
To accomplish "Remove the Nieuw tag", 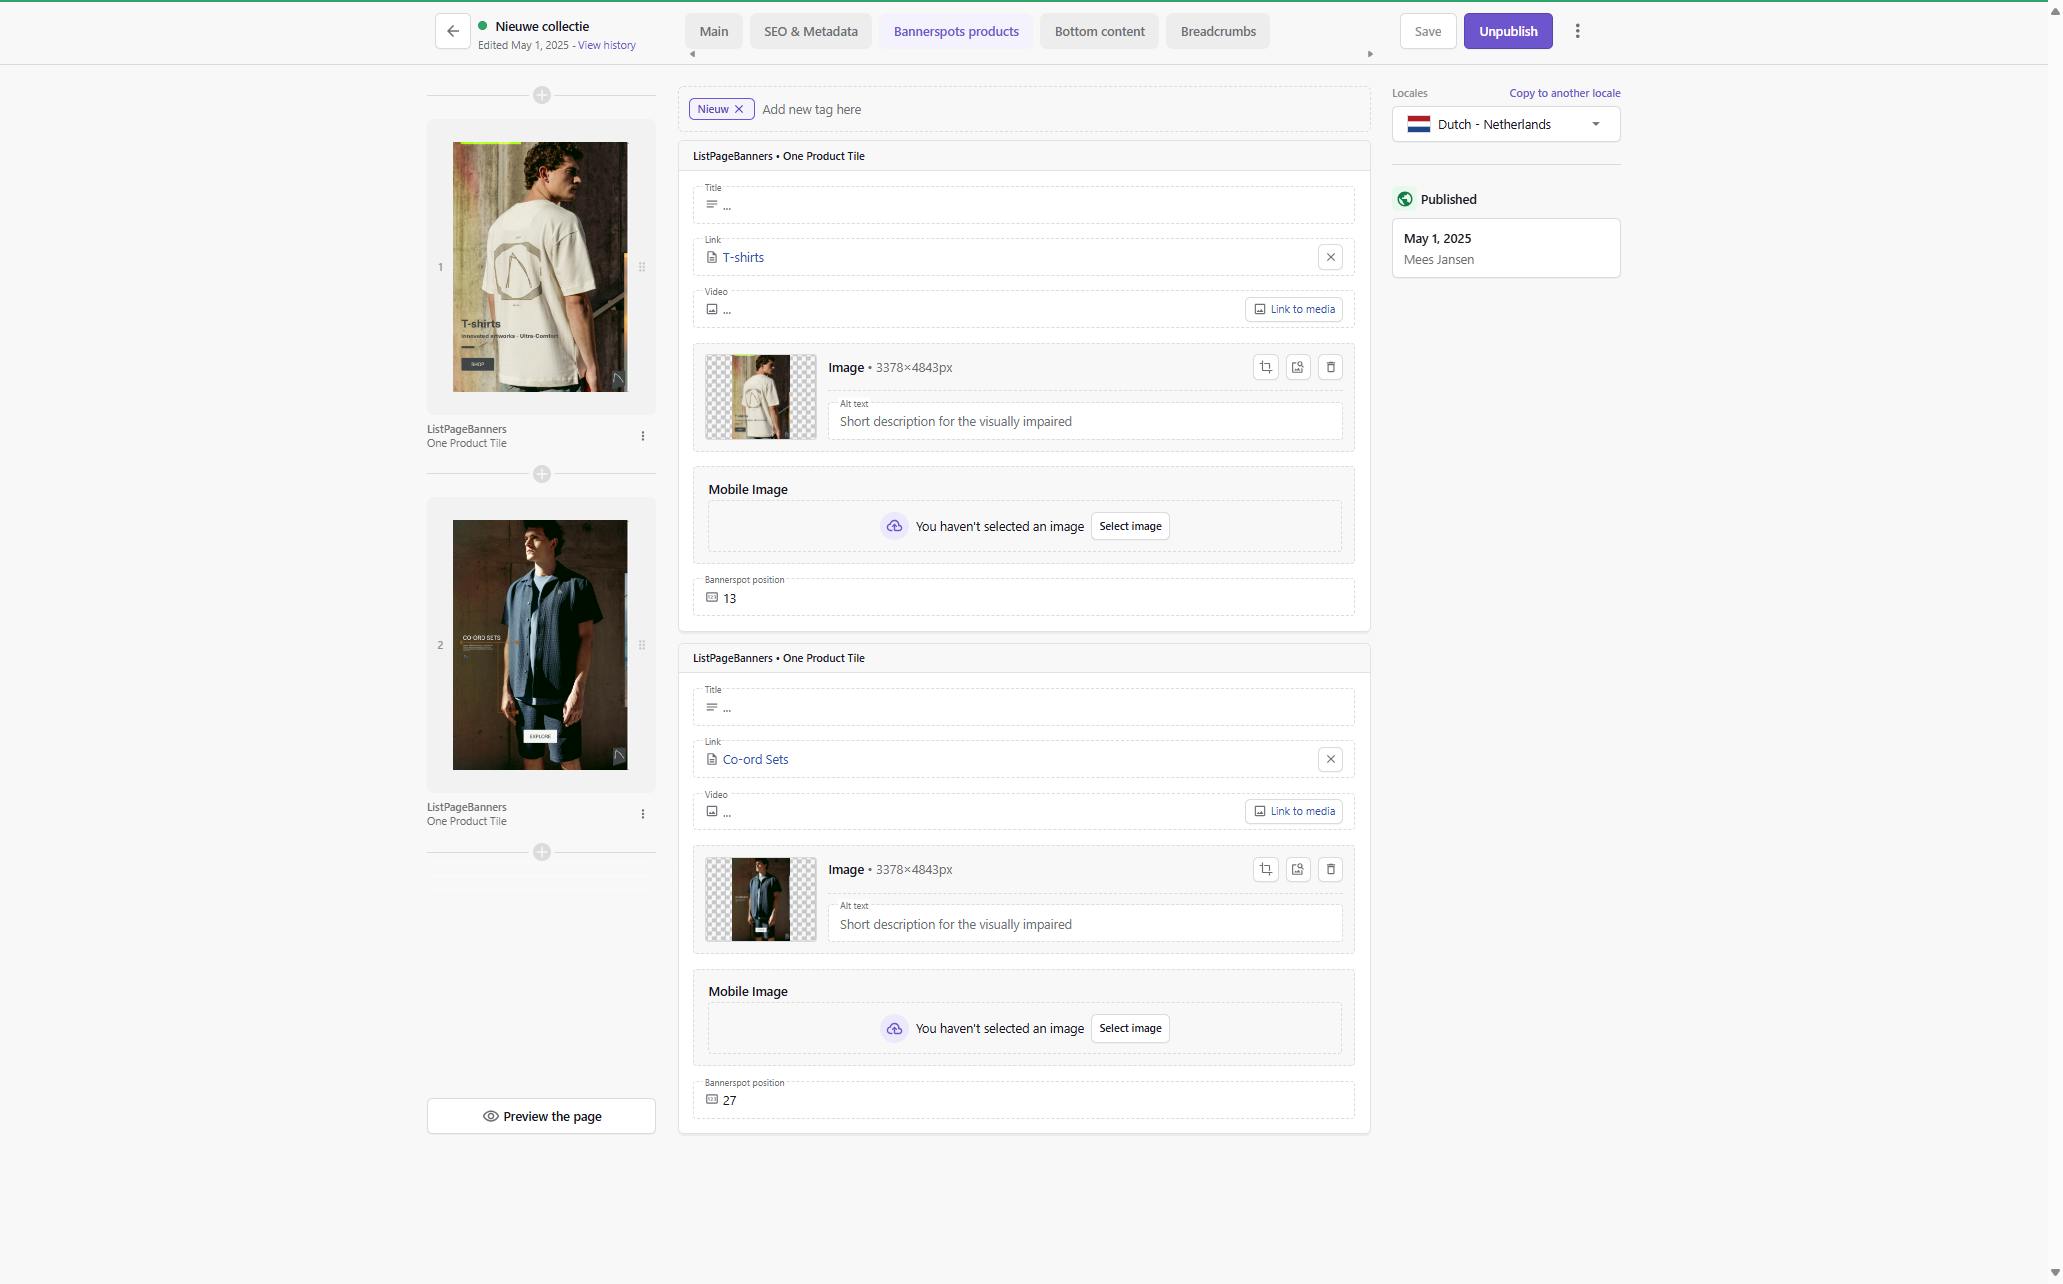I will [739, 109].
